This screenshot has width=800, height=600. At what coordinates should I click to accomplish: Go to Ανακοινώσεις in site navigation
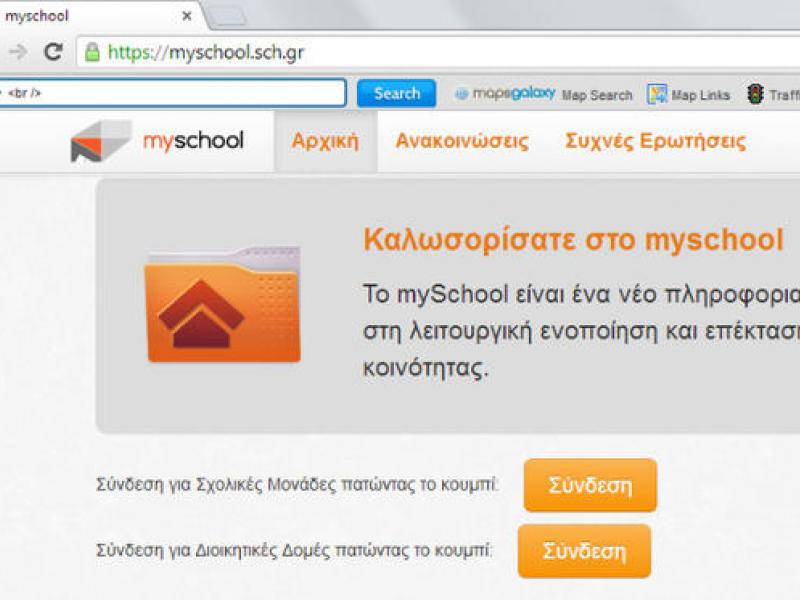pos(462,141)
